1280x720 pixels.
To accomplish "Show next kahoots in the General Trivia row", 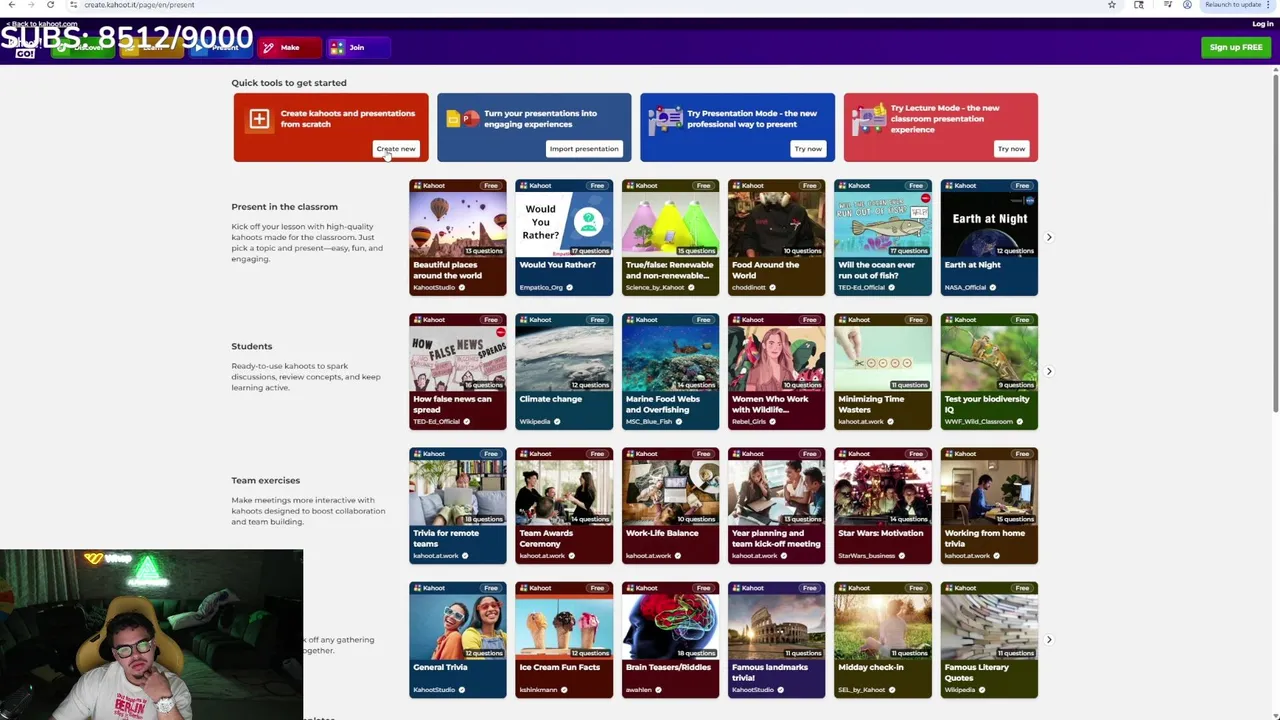I will pyautogui.click(x=1049, y=639).
